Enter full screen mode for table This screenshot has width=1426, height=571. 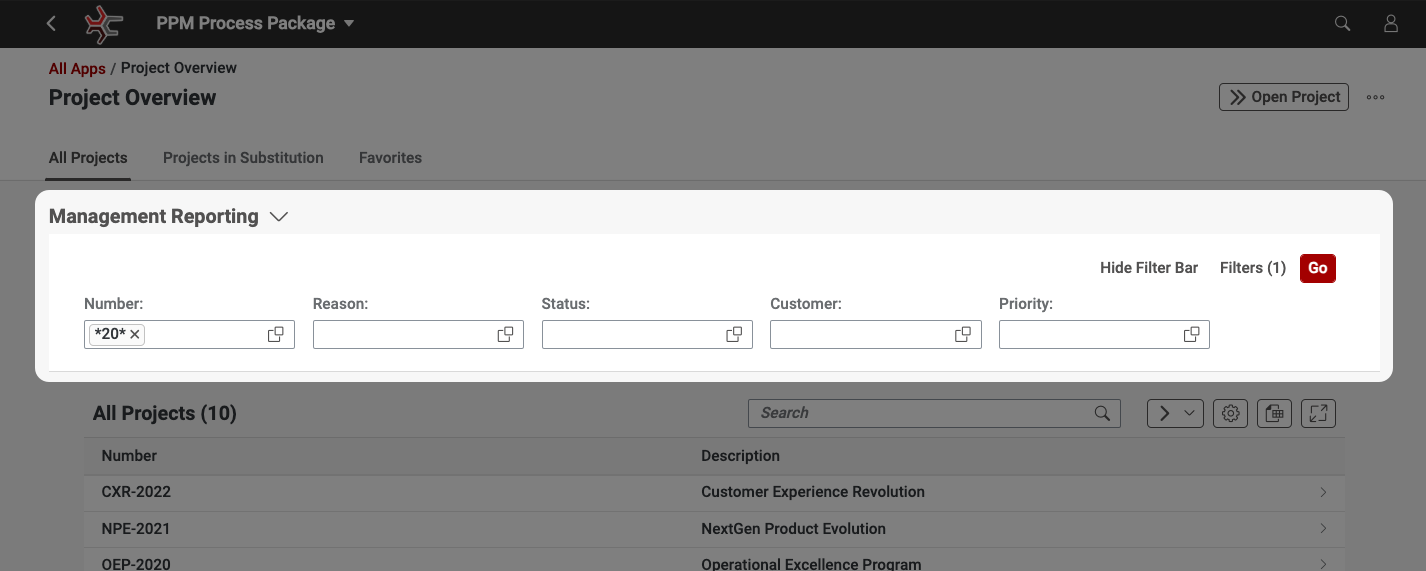click(x=1319, y=413)
